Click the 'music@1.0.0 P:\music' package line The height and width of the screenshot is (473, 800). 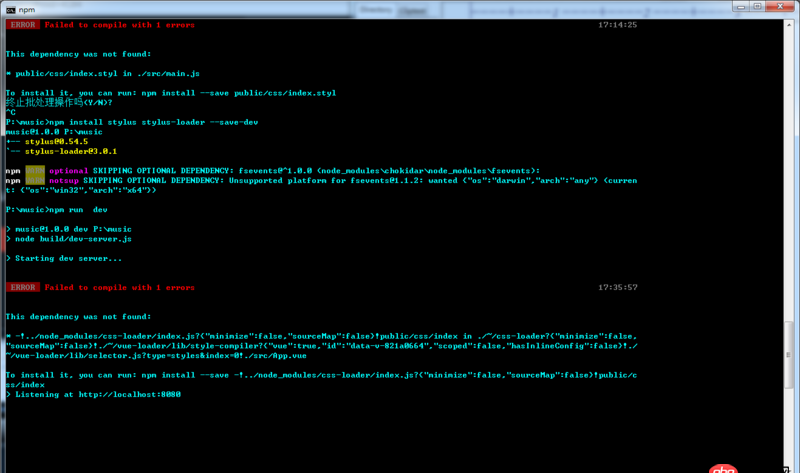pyautogui.click(x=54, y=132)
